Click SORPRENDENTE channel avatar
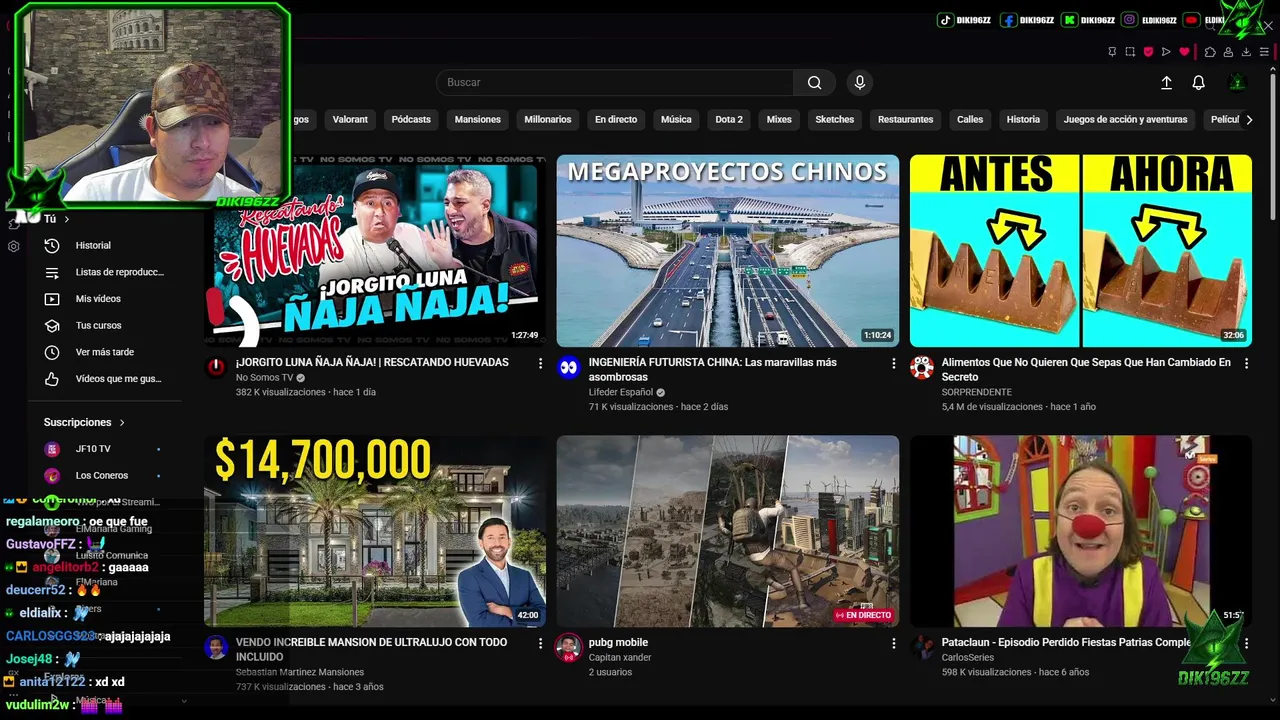1280x720 pixels. [922, 367]
